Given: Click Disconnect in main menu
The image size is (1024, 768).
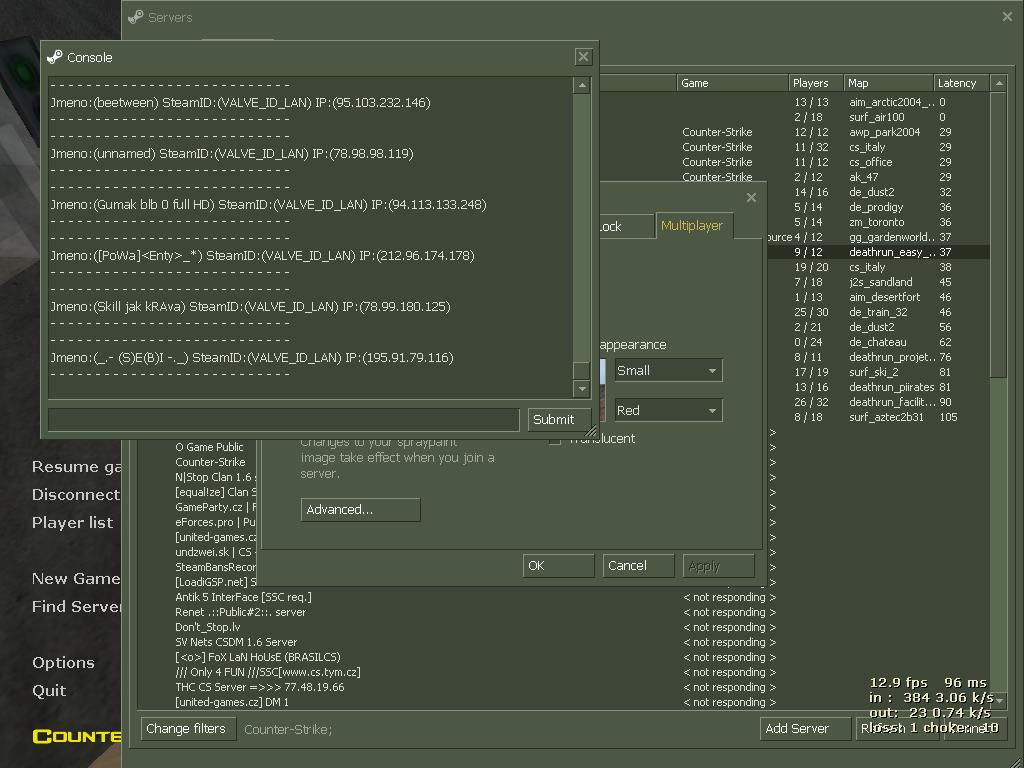Looking at the screenshot, I should [x=76, y=494].
